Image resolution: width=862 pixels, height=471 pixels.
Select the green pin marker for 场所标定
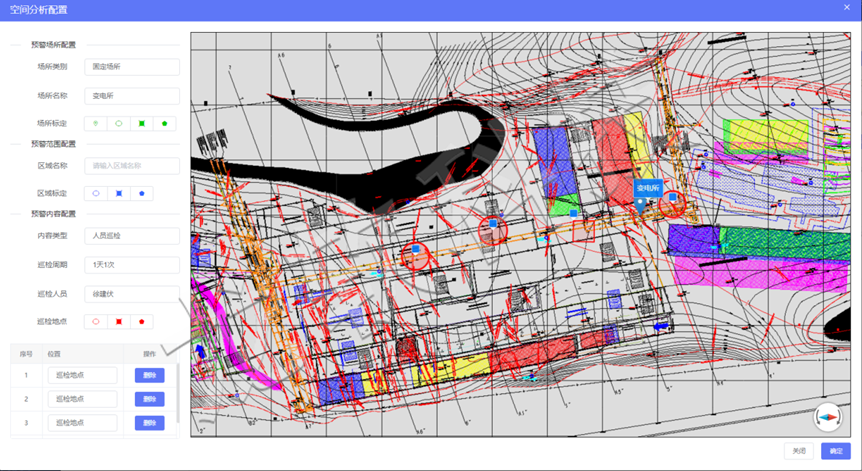coord(96,123)
